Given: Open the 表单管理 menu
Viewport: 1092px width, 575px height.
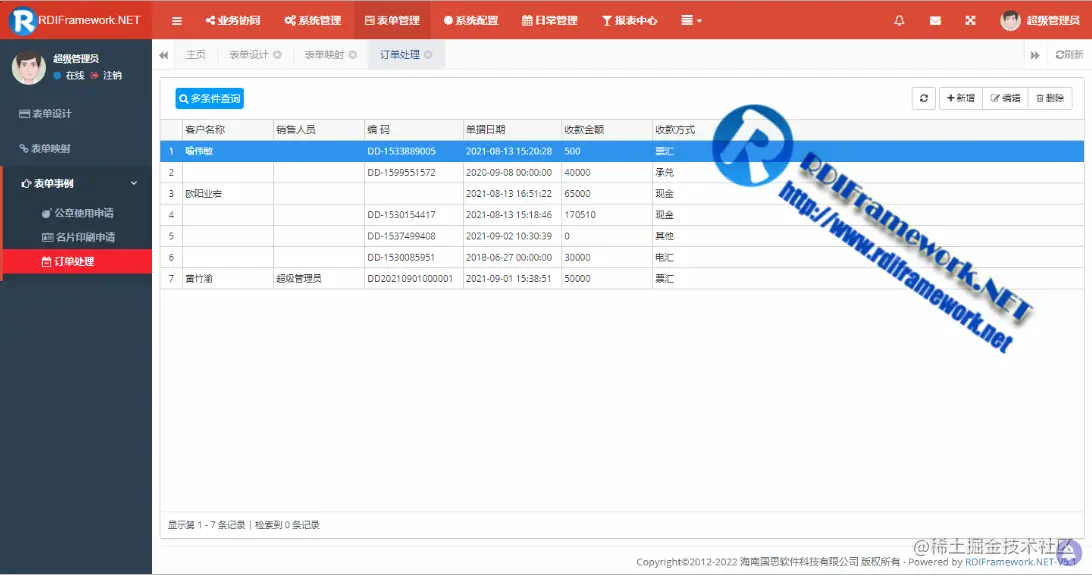Looking at the screenshot, I should (x=392, y=21).
